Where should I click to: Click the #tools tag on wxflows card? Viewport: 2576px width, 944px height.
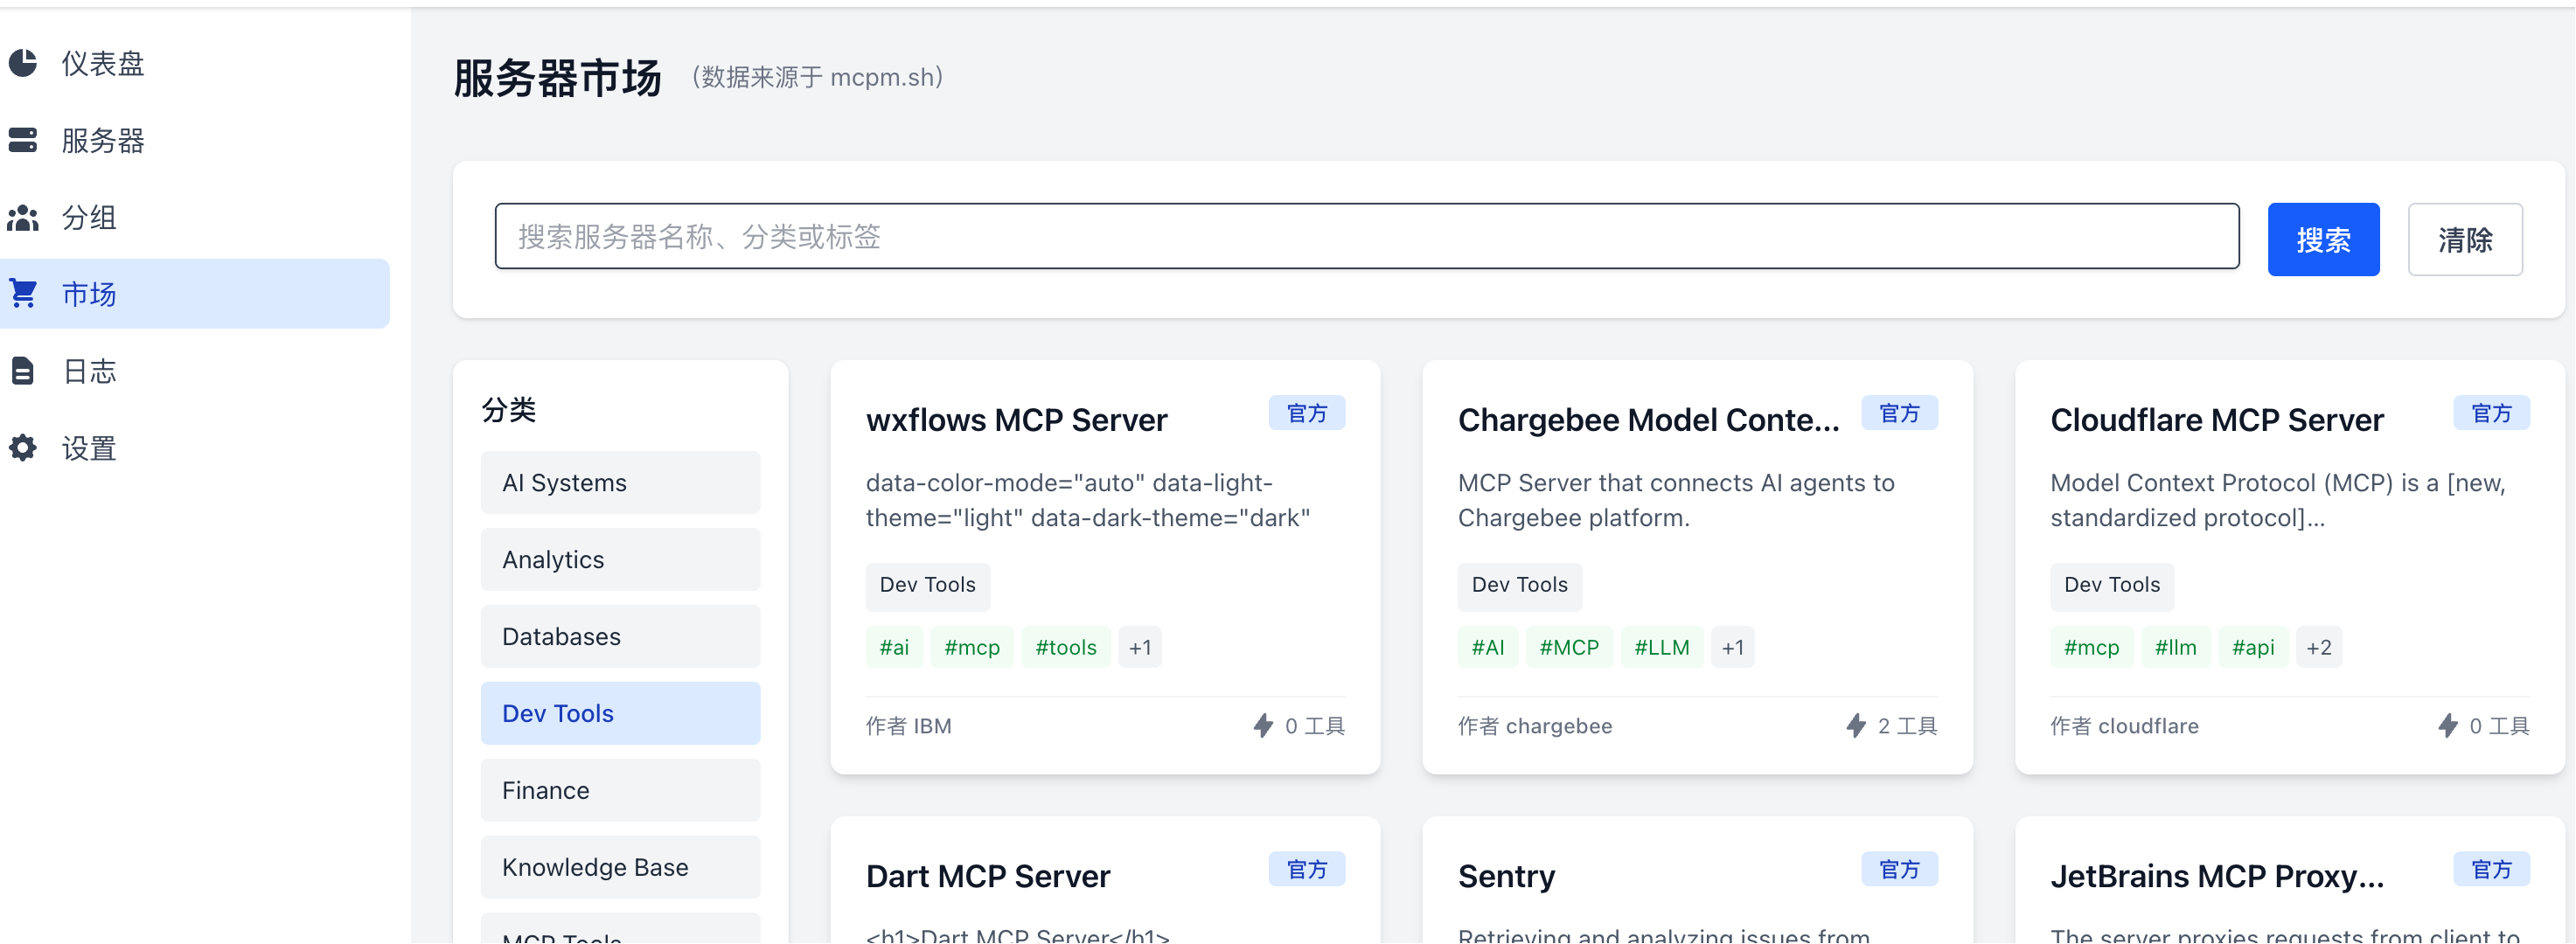[1066, 648]
